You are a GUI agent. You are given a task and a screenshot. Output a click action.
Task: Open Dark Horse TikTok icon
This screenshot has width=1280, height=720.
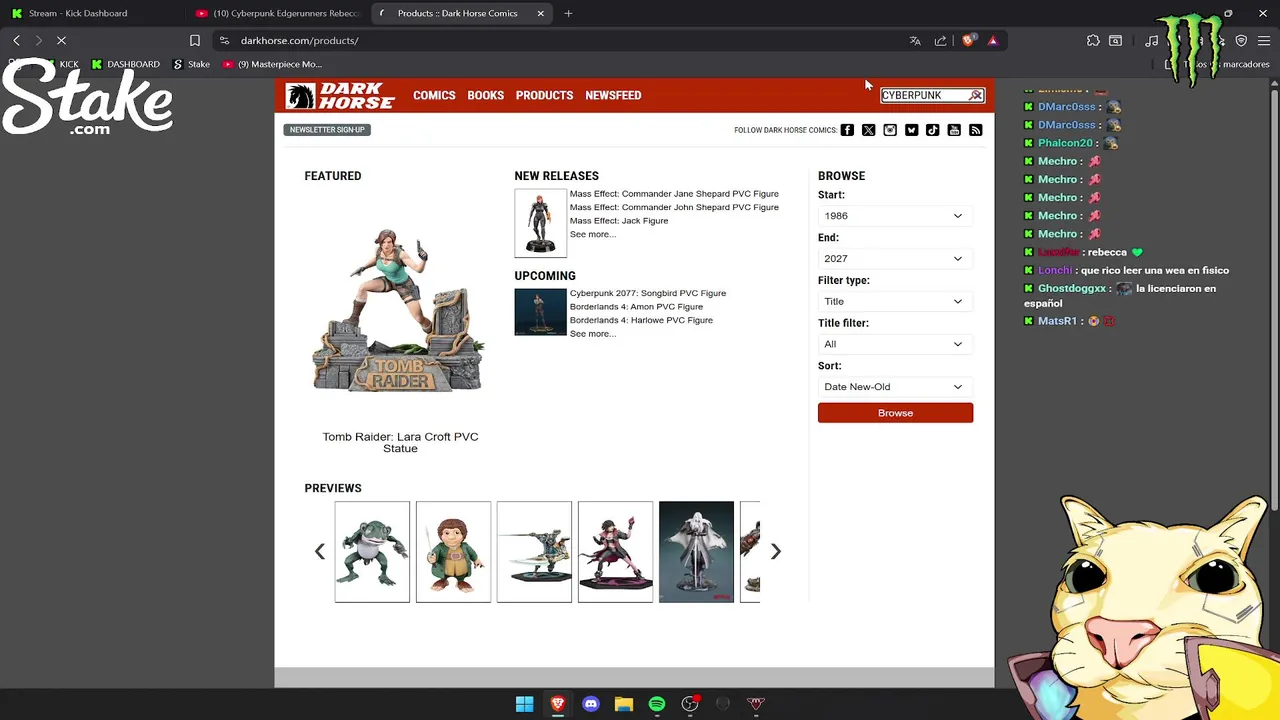[x=933, y=130]
